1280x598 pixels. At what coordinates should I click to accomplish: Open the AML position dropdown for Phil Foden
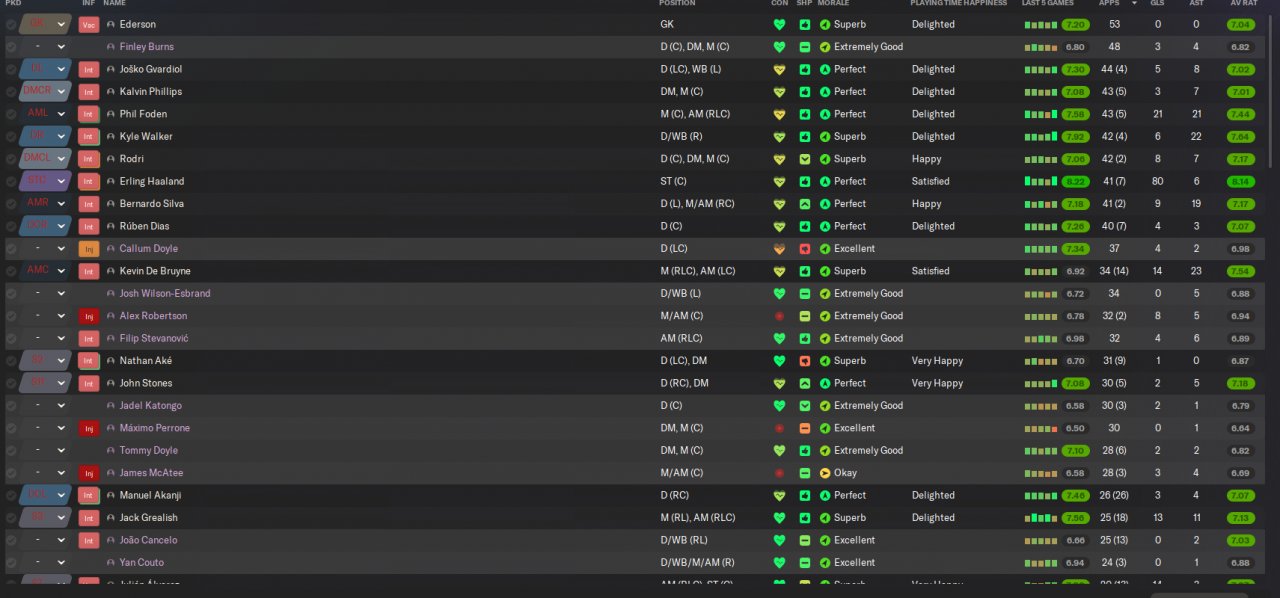[x=61, y=114]
